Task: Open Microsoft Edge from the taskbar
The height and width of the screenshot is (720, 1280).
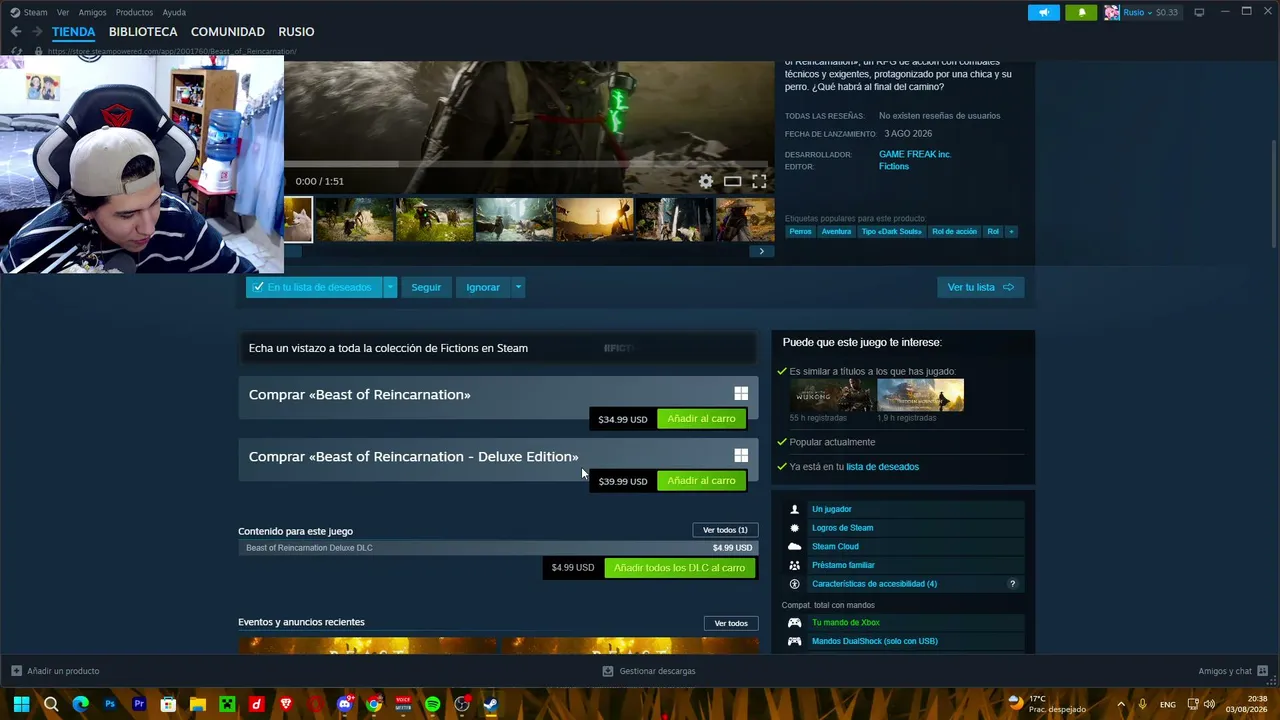Action: click(x=81, y=704)
